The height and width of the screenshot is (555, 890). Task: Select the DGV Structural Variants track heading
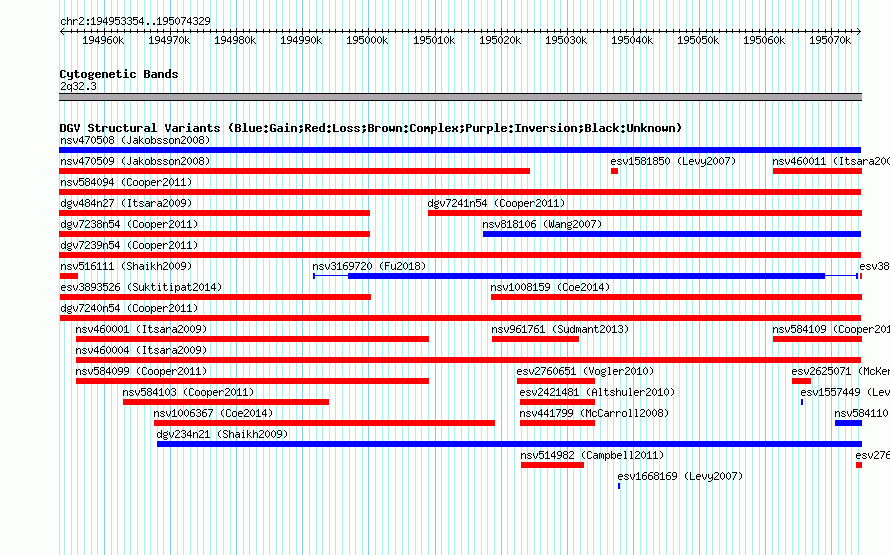point(371,128)
